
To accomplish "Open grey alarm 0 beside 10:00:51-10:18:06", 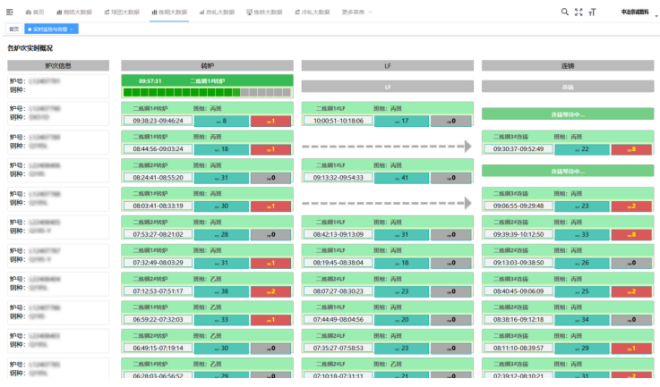I will [451, 121].
